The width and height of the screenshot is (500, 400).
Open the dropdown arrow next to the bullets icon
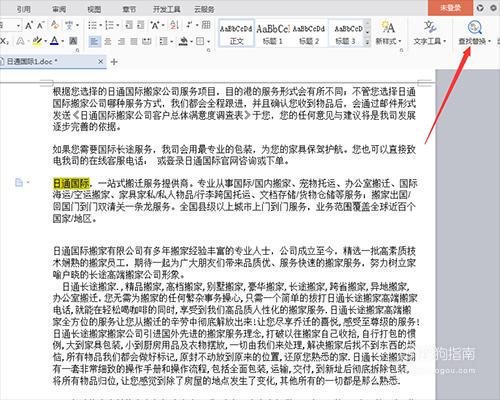pos(100,25)
